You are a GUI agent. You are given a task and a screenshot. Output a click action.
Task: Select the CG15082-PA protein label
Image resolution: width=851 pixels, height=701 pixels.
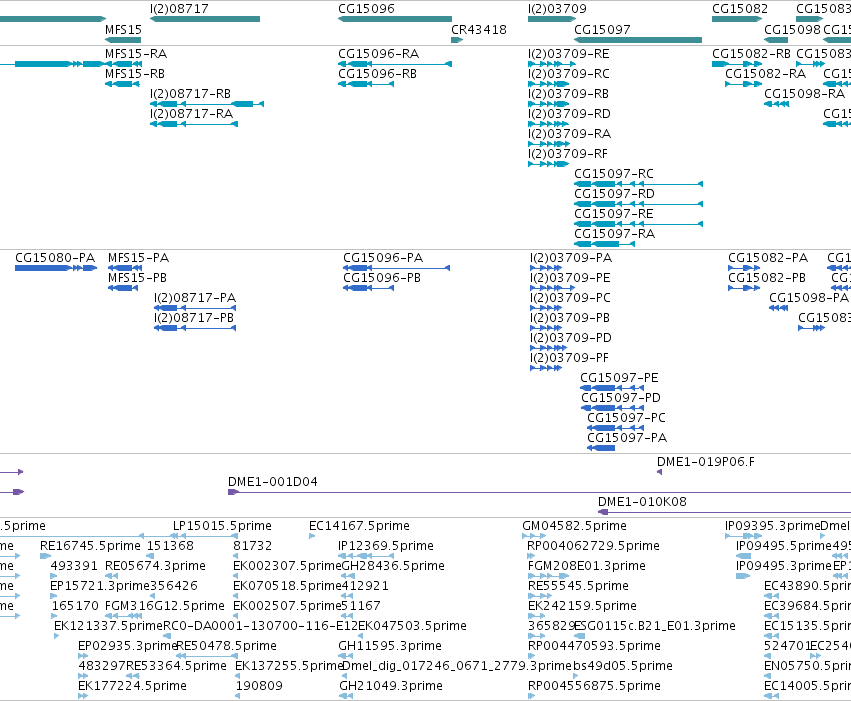tap(768, 258)
